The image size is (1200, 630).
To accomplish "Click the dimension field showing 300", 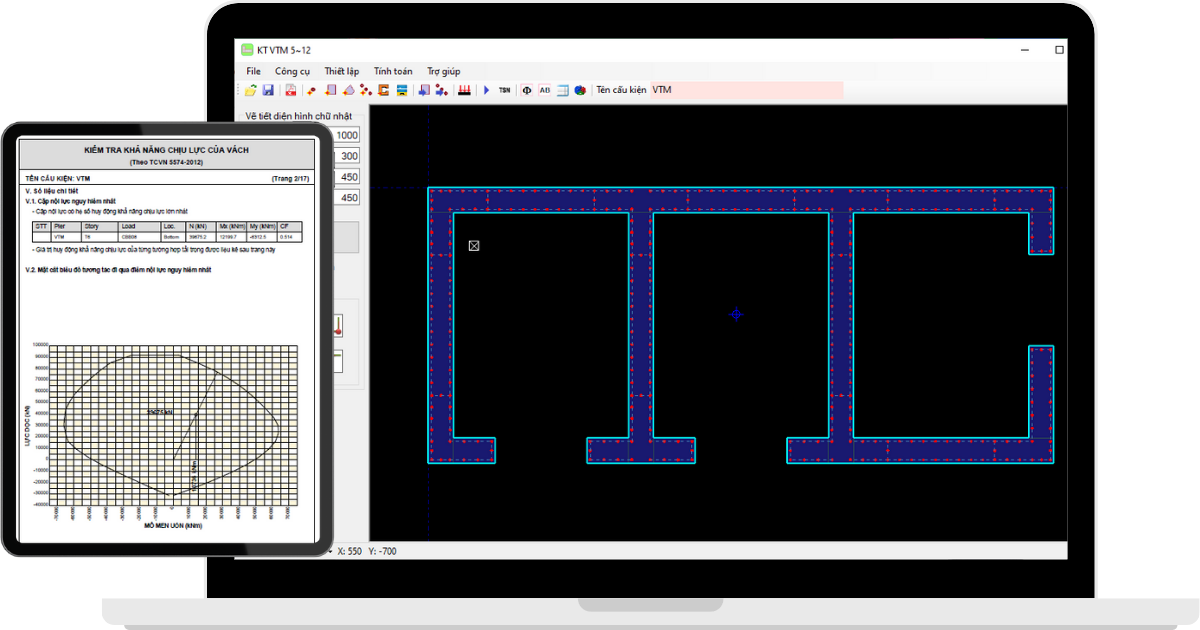I will (x=349, y=156).
